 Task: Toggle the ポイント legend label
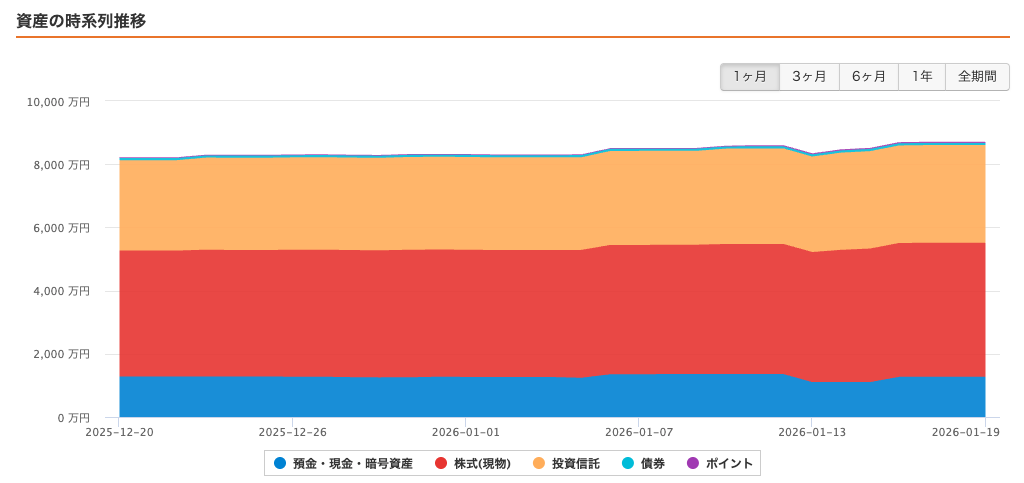click(x=729, y=464)
